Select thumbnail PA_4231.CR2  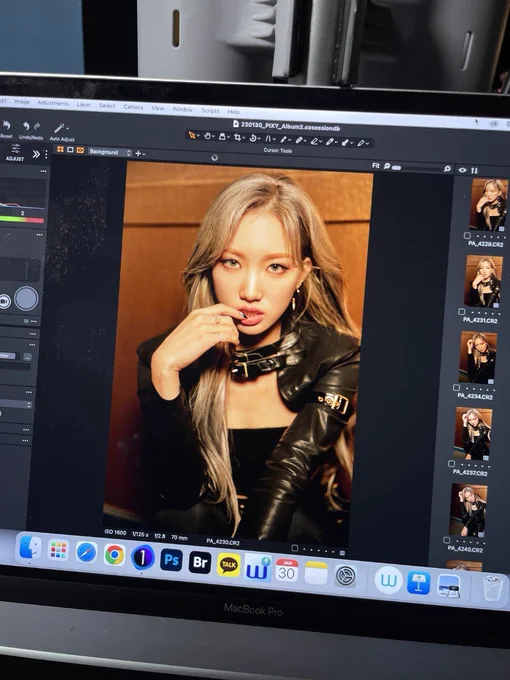[x=483, y=281]
